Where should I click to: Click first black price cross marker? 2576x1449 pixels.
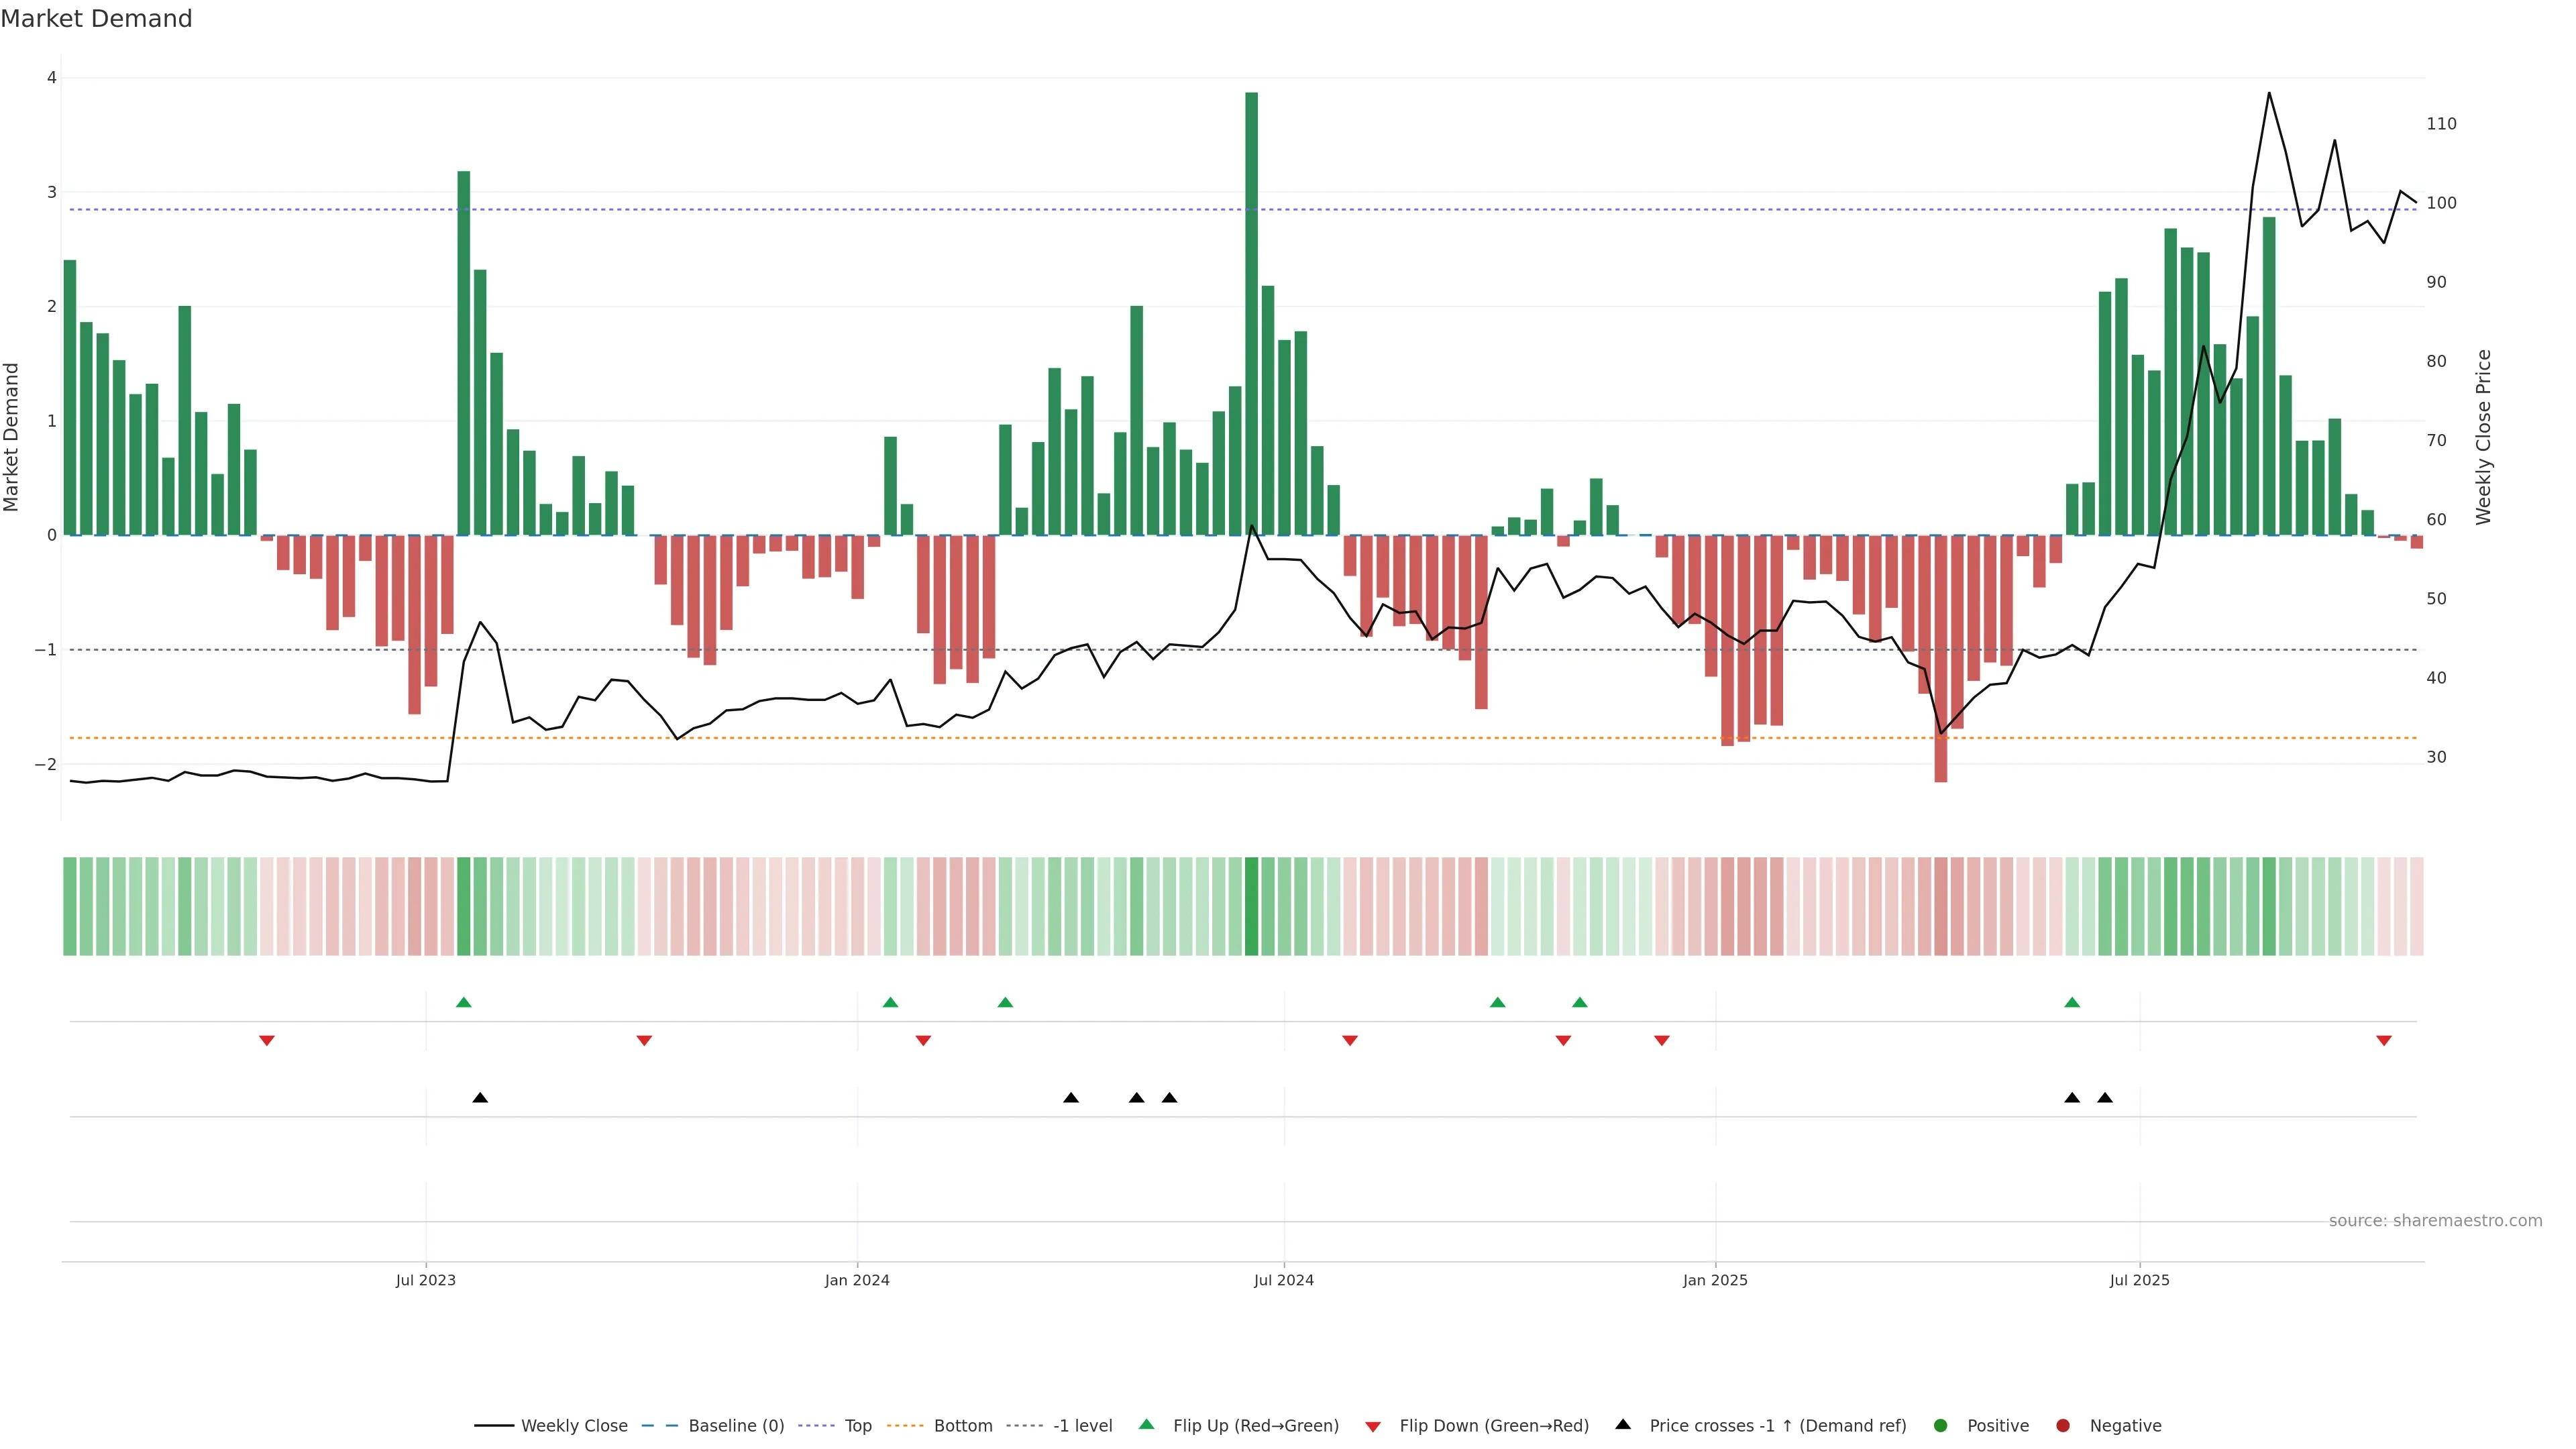pyautogui.click(x=480, y=1098)
